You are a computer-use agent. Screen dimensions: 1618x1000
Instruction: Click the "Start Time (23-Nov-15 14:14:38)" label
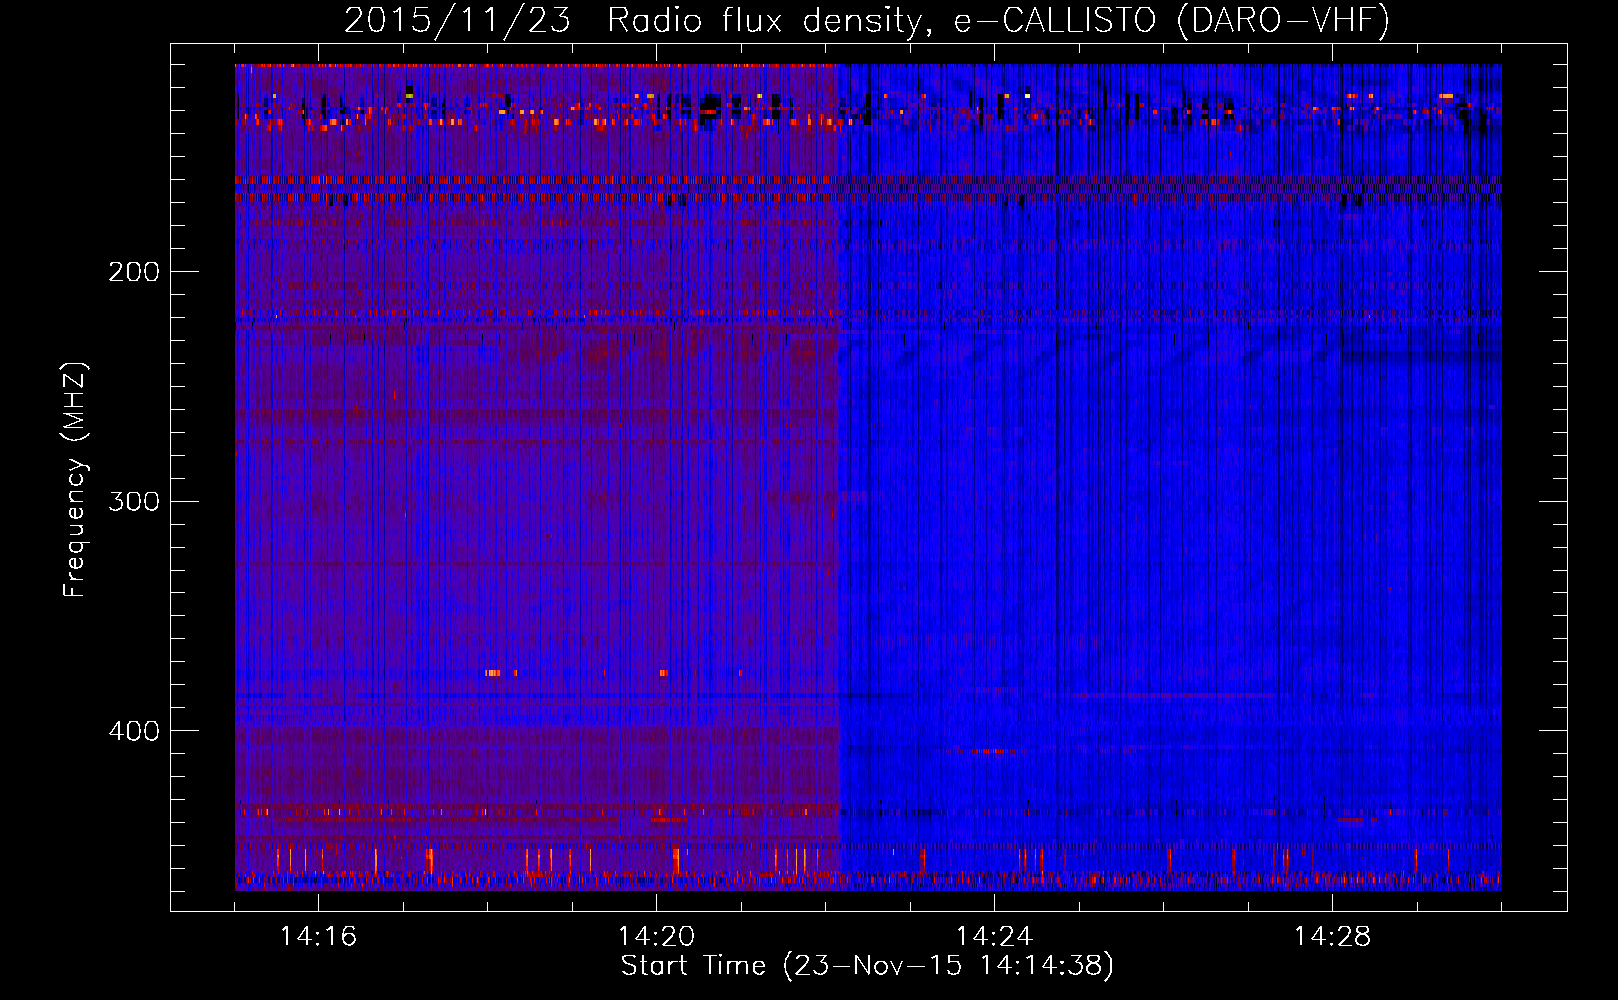pyautogui.click(x=867, y=966)
